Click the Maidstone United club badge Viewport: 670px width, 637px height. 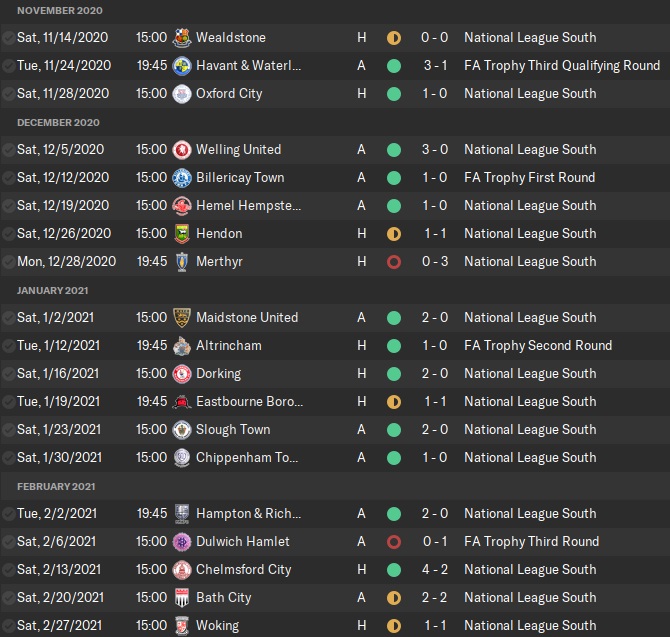click(x=182, y=318)
